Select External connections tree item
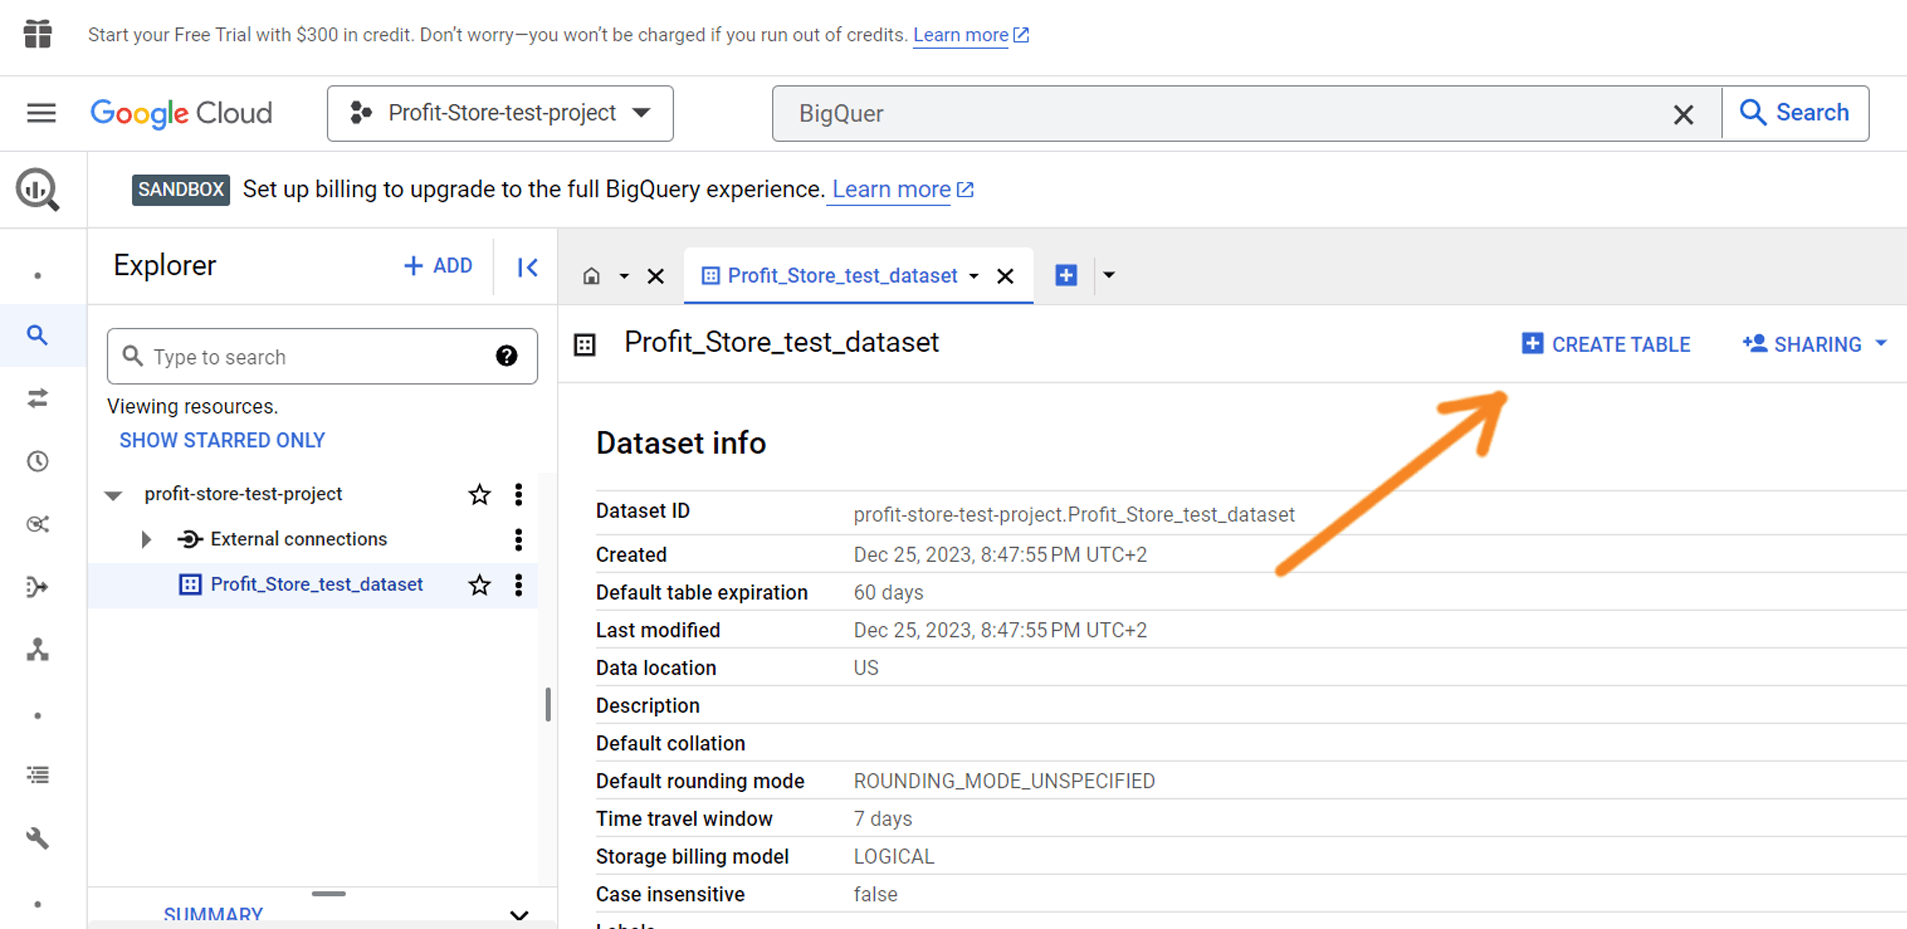 click(298, 539)
